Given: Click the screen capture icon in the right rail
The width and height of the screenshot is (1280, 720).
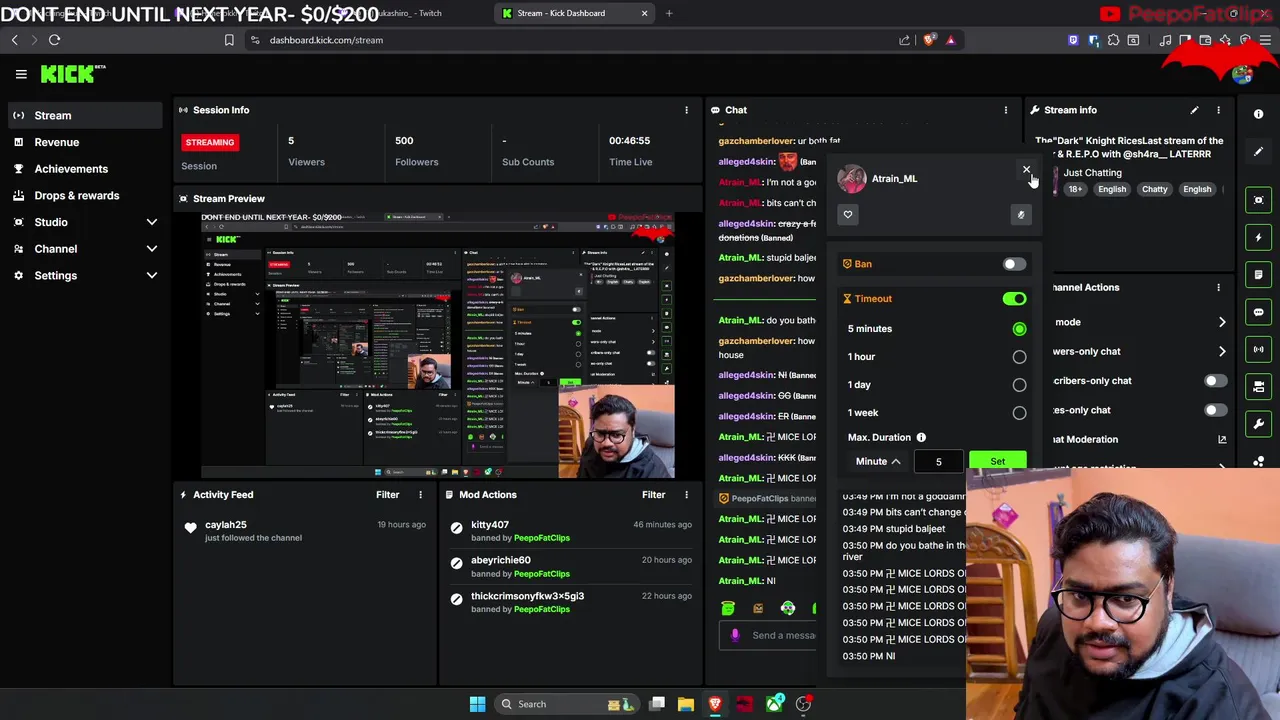Looking at the screenshot, I should tap(1258, 200).
